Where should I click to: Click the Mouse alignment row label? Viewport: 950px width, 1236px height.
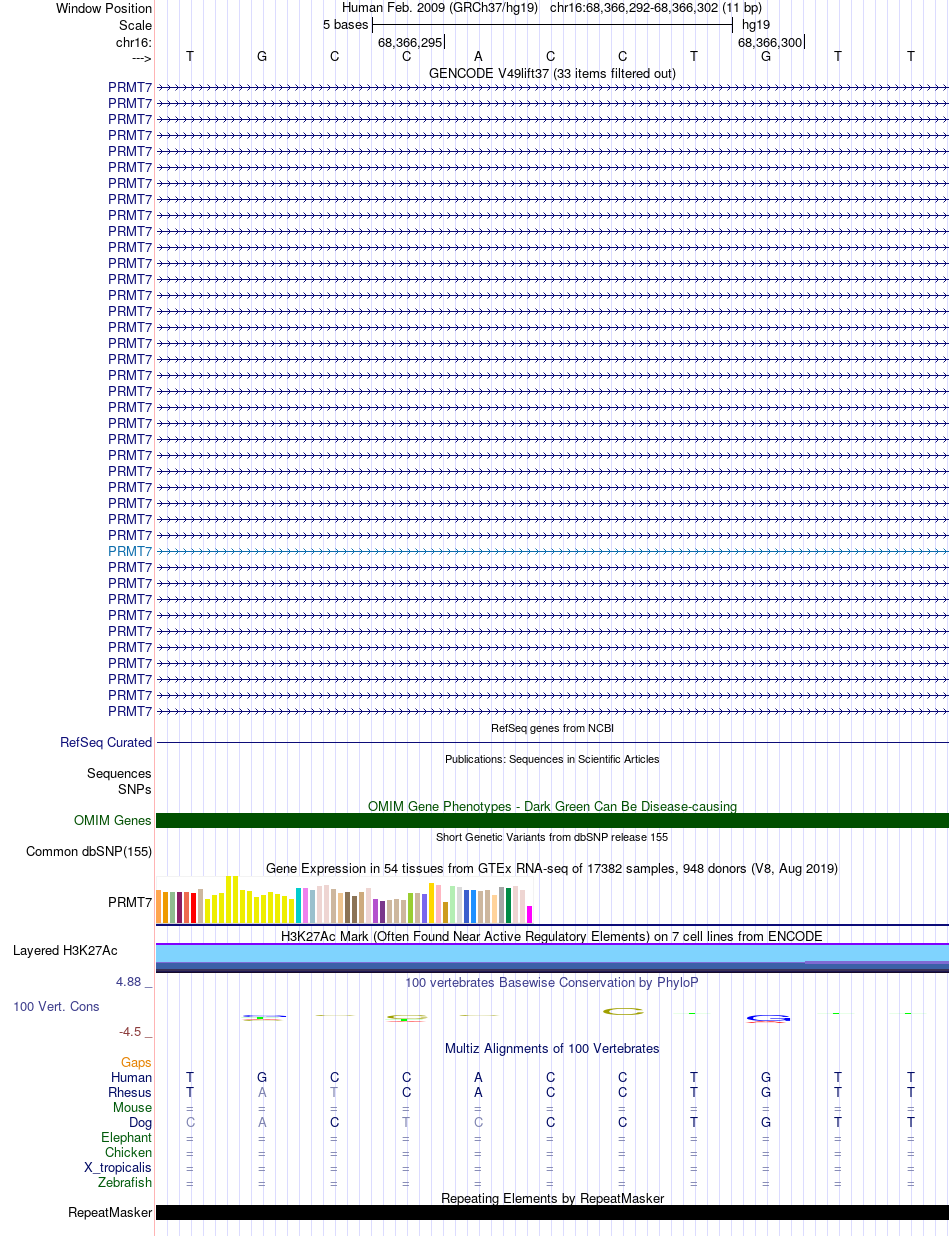pos(133,1108)
